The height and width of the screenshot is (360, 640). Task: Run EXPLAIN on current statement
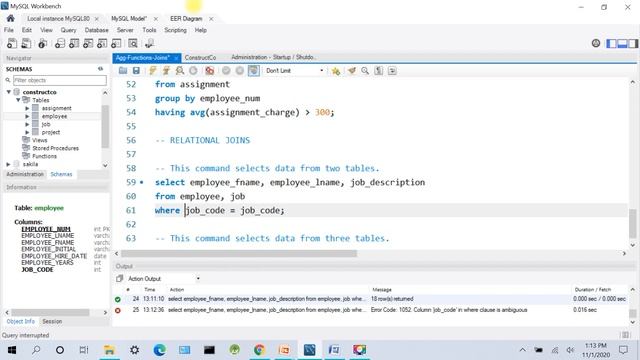click(x=180, y=71)
